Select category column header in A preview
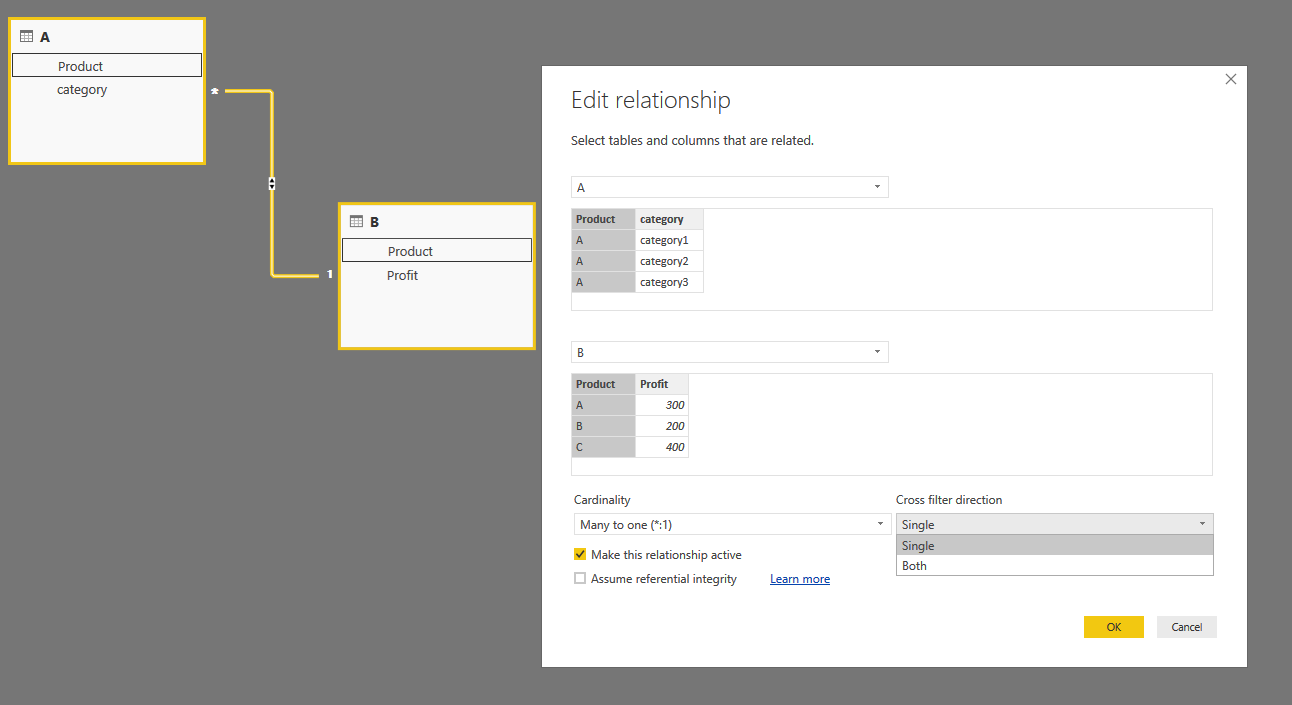 [x=669, y=219]
